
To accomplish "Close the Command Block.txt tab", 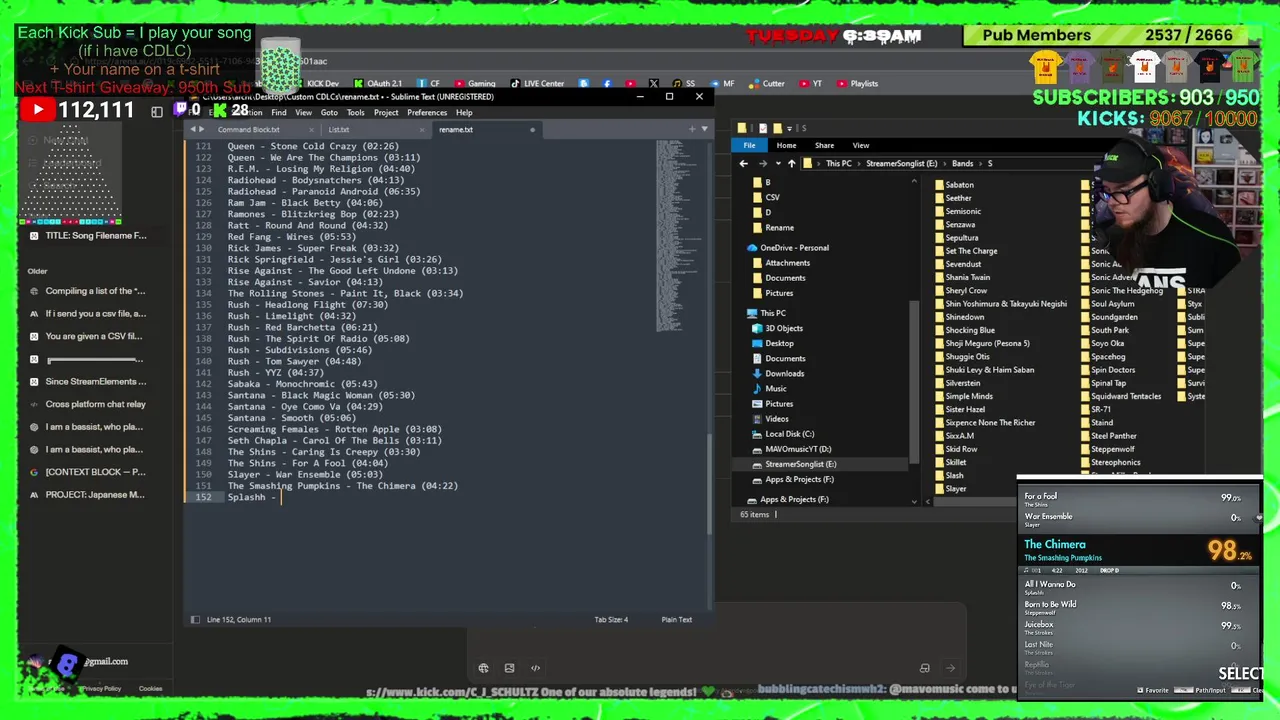I will click(312, 129).
